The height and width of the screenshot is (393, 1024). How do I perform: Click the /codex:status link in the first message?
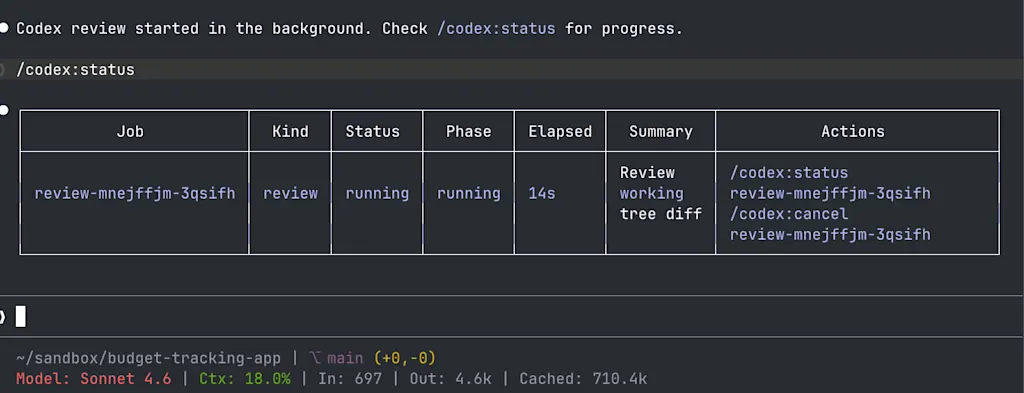tap(496, 29)
